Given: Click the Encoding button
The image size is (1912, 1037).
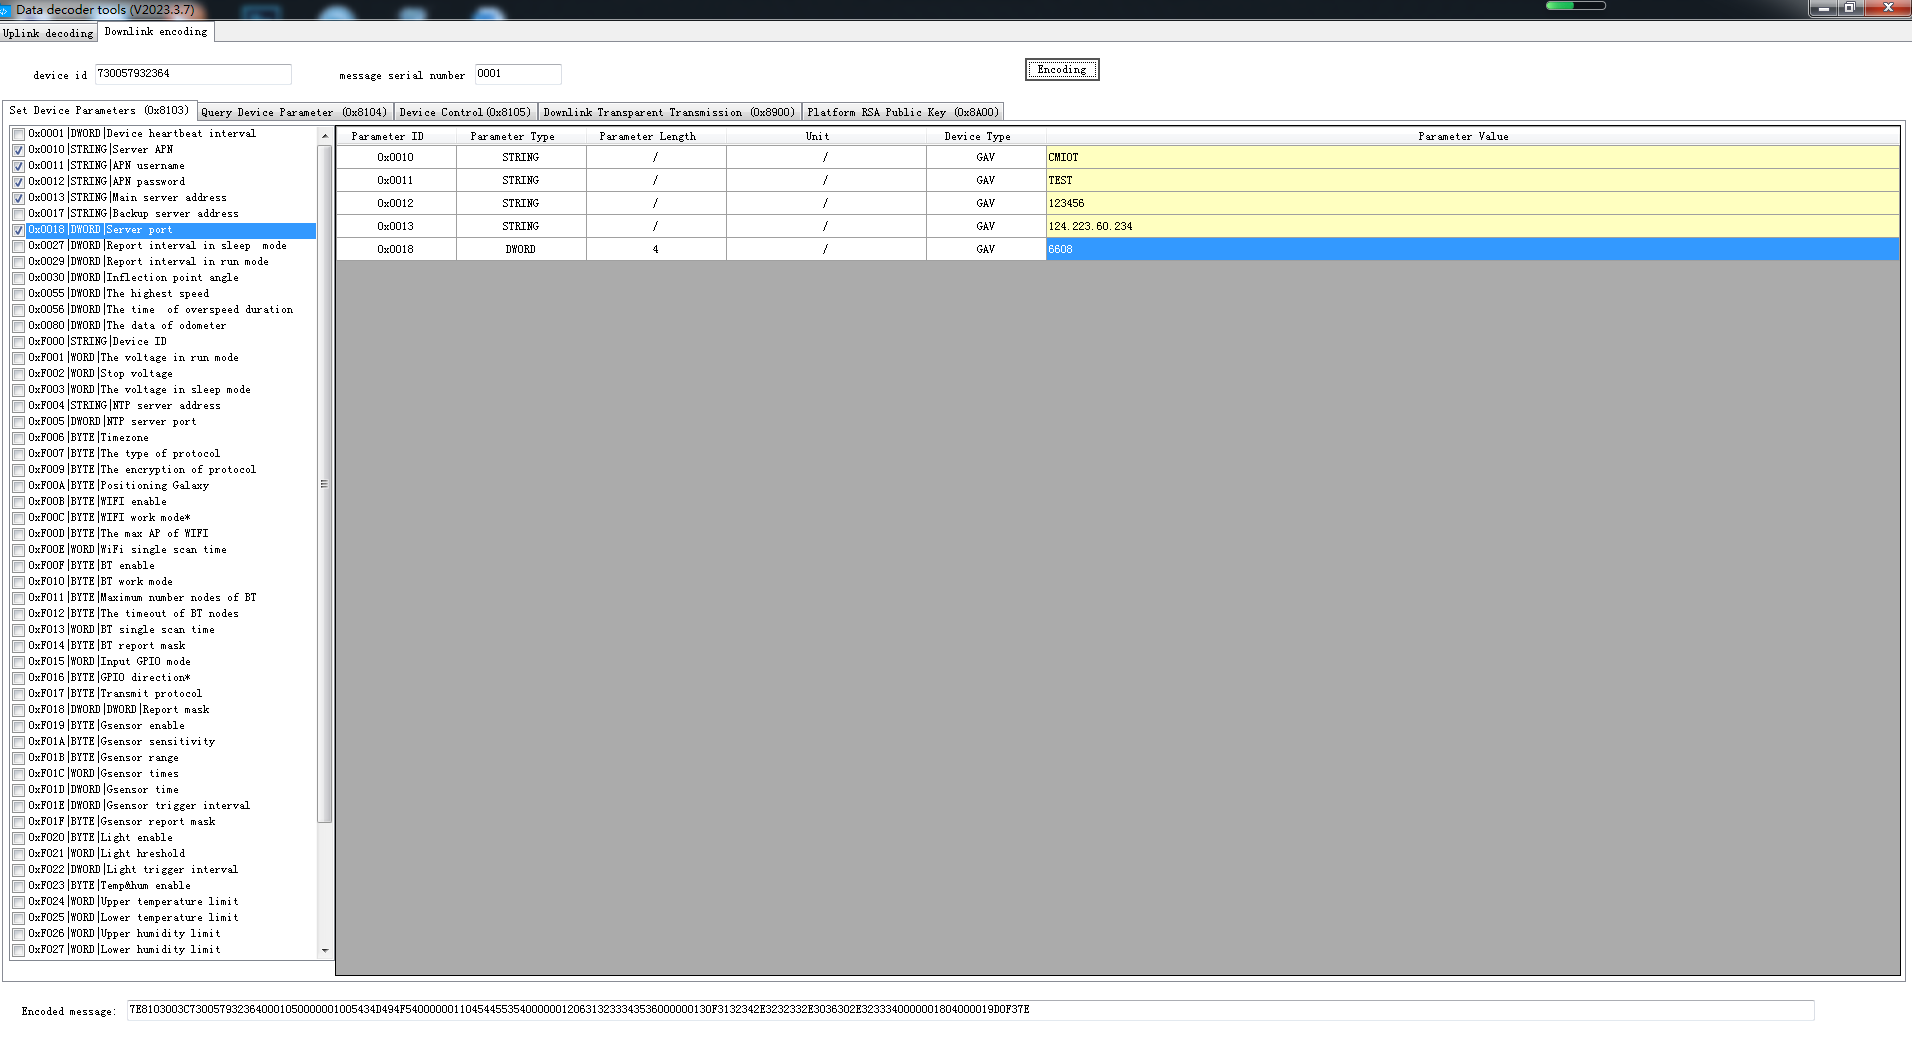Looking at the screenshot, I should pyautogui.click(x=1061, y=70).
